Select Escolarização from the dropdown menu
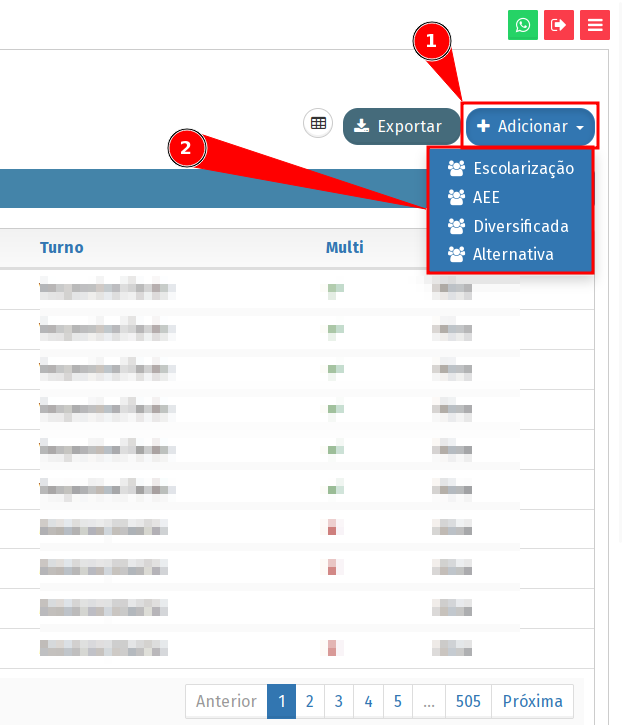 (511, 168)
